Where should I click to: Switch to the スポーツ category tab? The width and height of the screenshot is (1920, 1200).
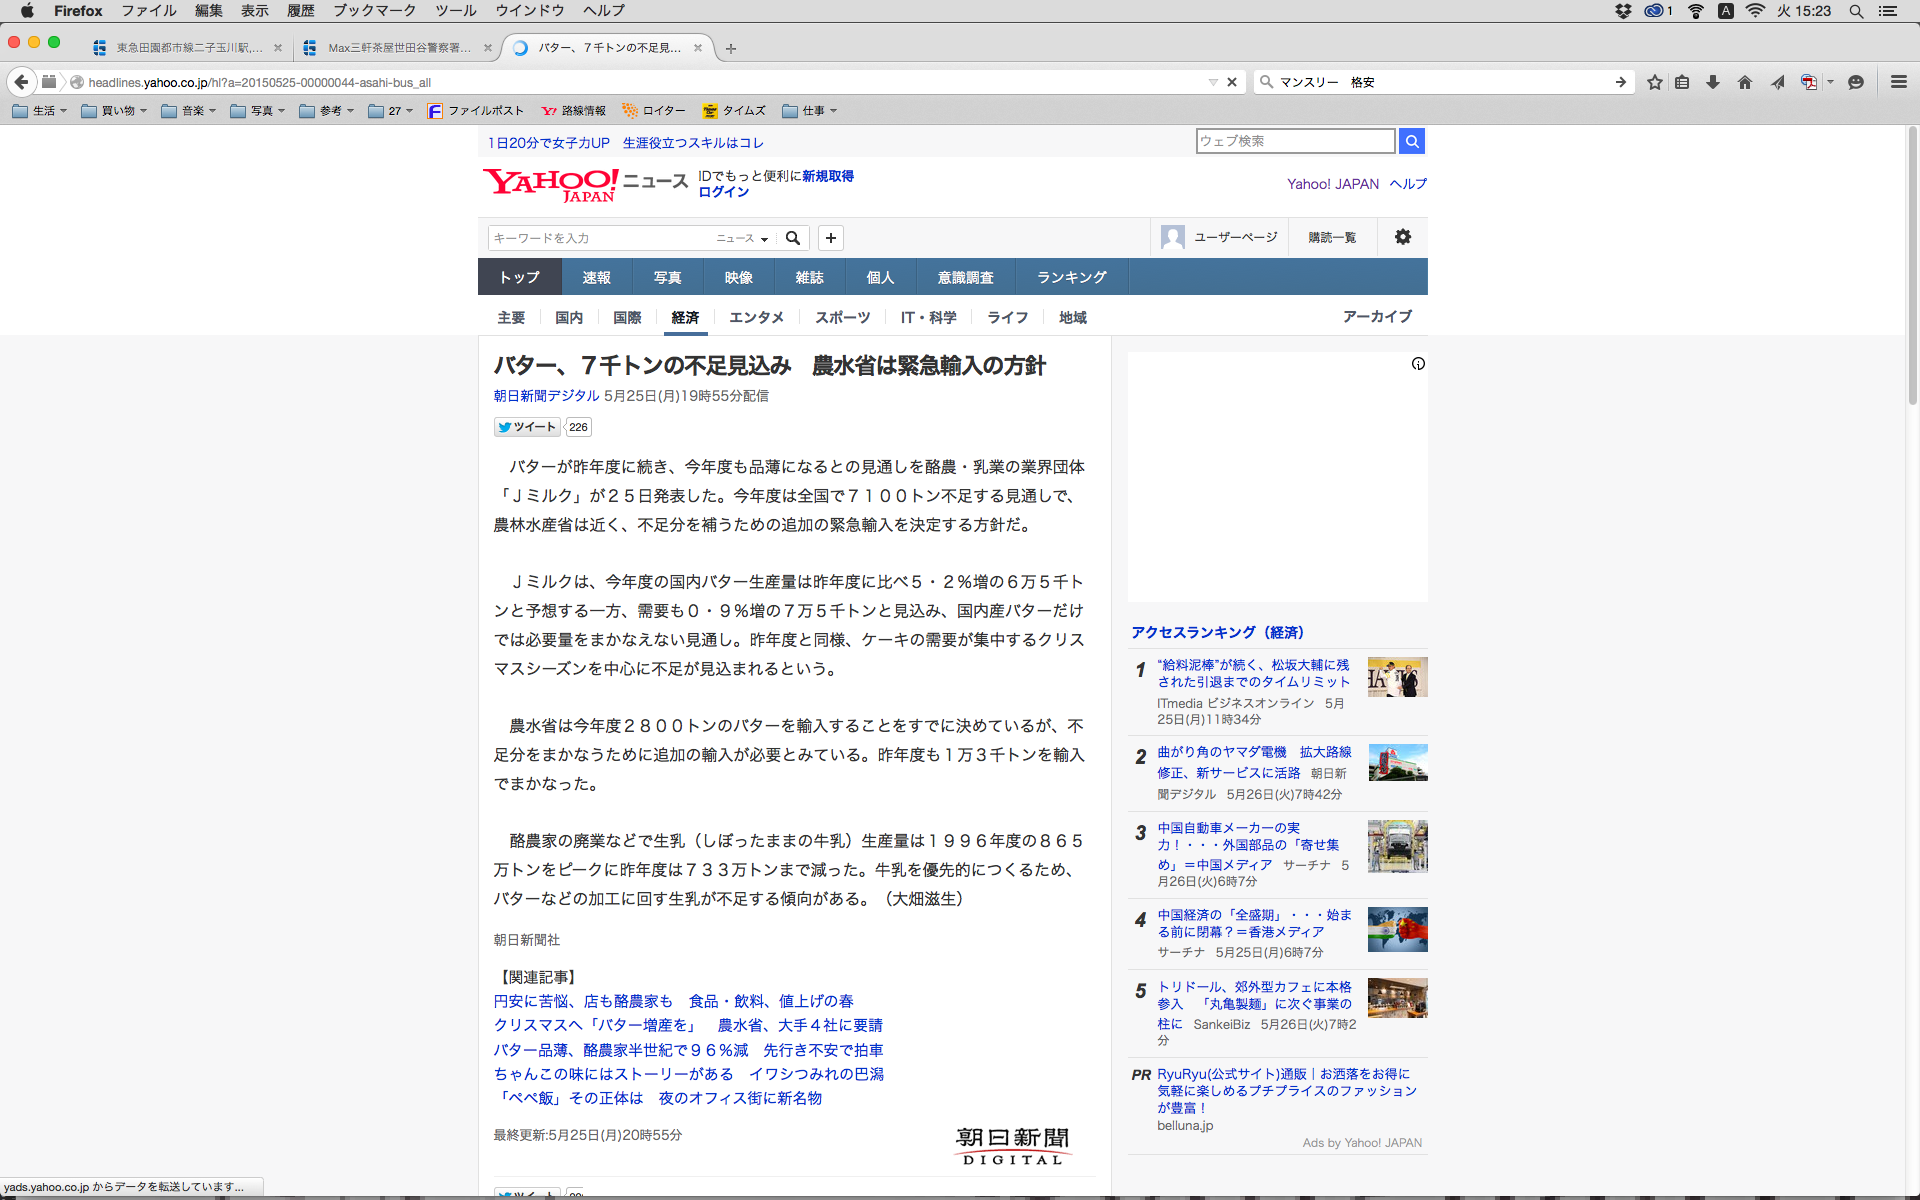[x=842, y=317]
